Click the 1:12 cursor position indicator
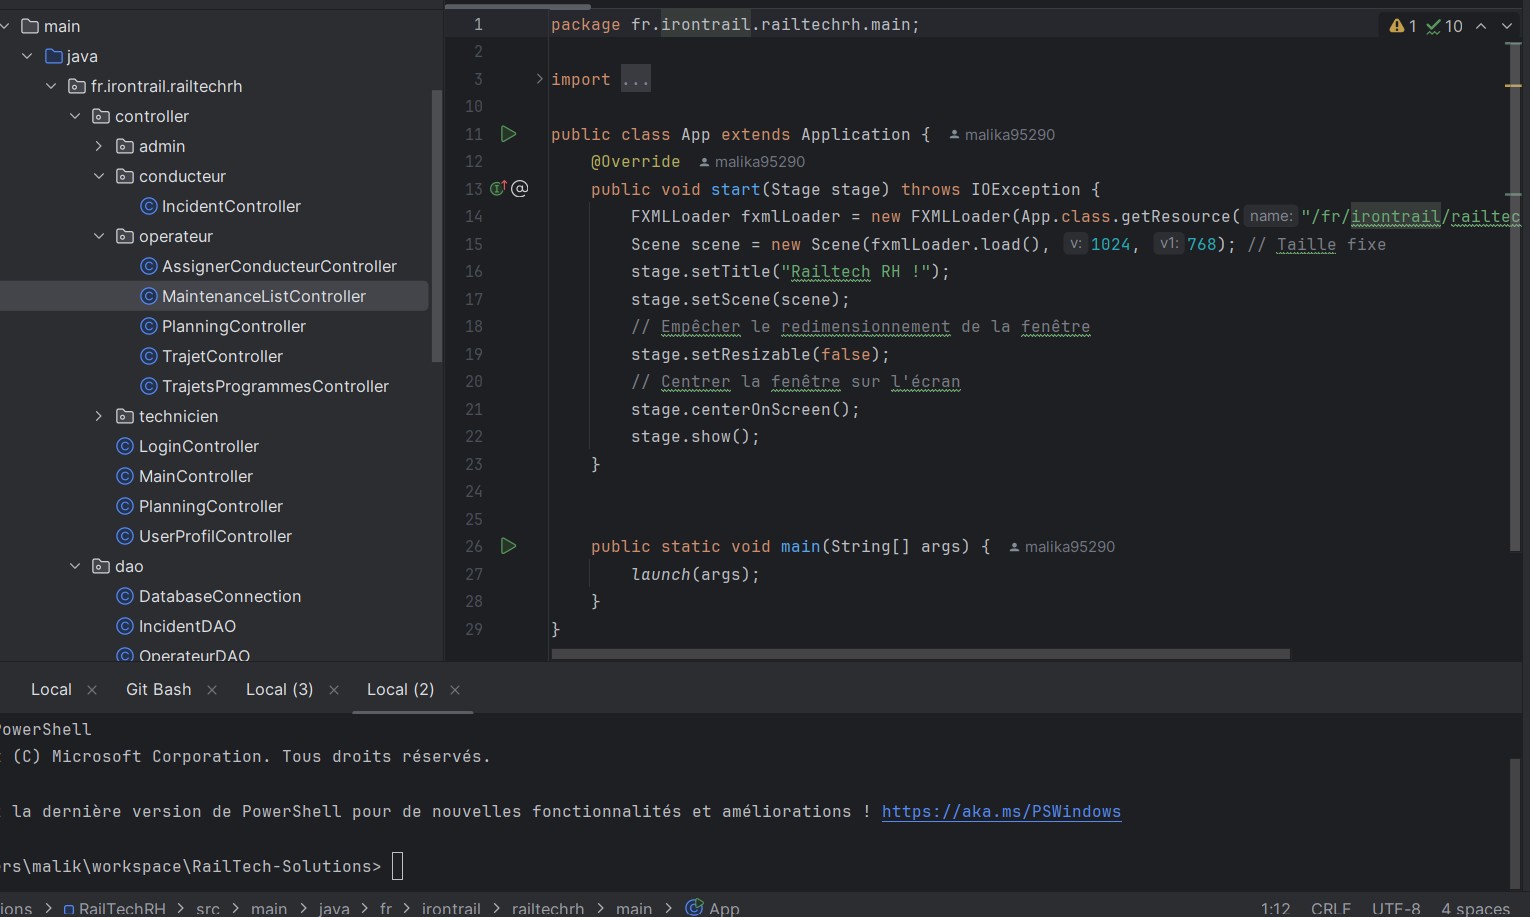Viewport: 1530px width, 917px height. click(x=1275, y=908)
